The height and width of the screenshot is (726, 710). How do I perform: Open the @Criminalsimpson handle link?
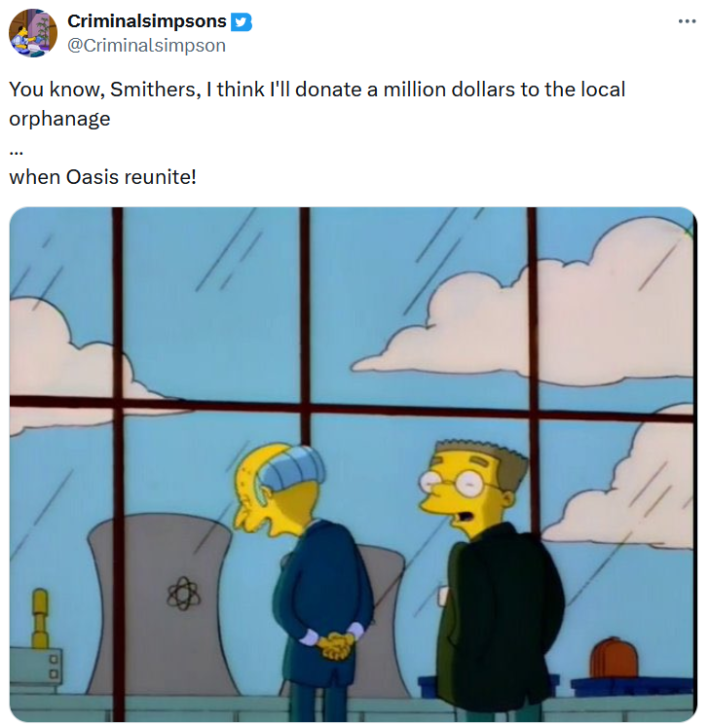[x=147, y=45]
